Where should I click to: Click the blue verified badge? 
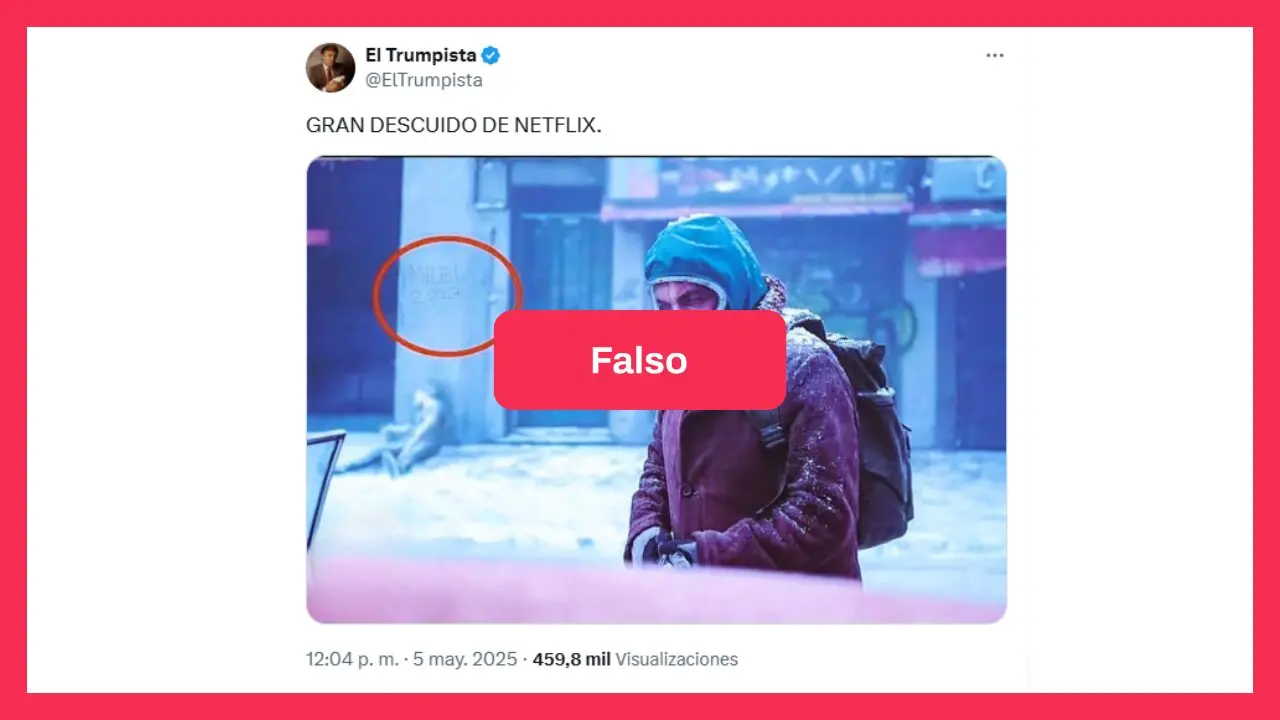(491, 56)
